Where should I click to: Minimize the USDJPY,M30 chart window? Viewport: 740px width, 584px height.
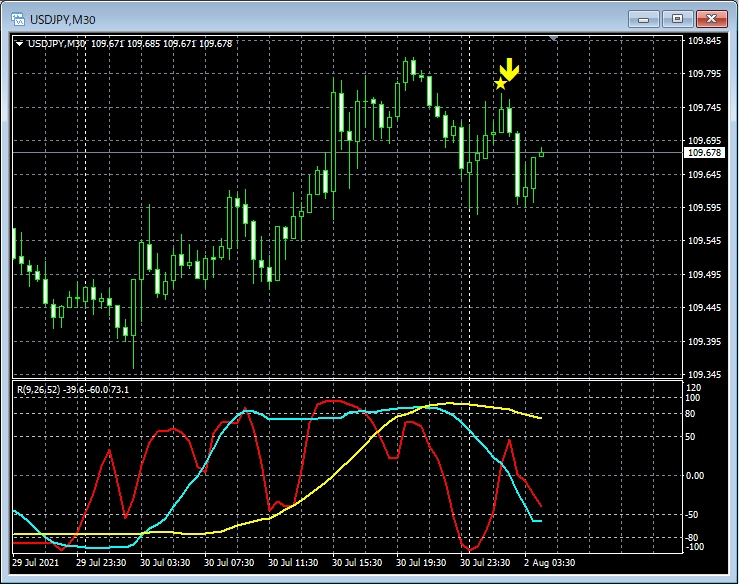[647, 18]
